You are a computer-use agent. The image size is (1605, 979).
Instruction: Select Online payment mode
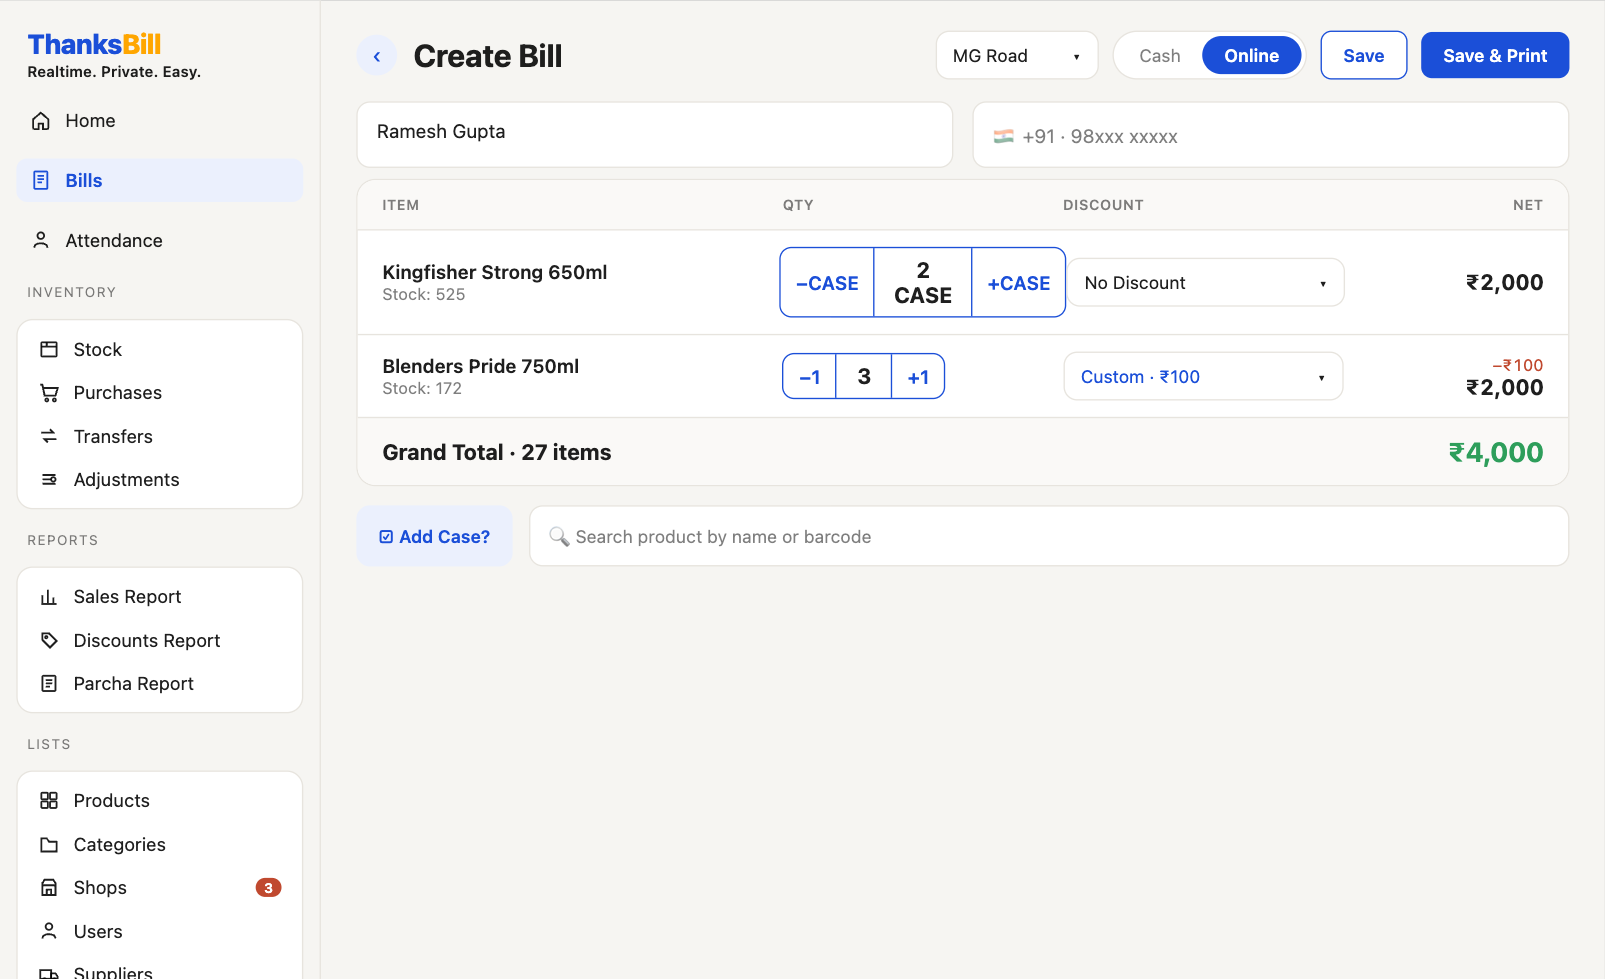1252,56
